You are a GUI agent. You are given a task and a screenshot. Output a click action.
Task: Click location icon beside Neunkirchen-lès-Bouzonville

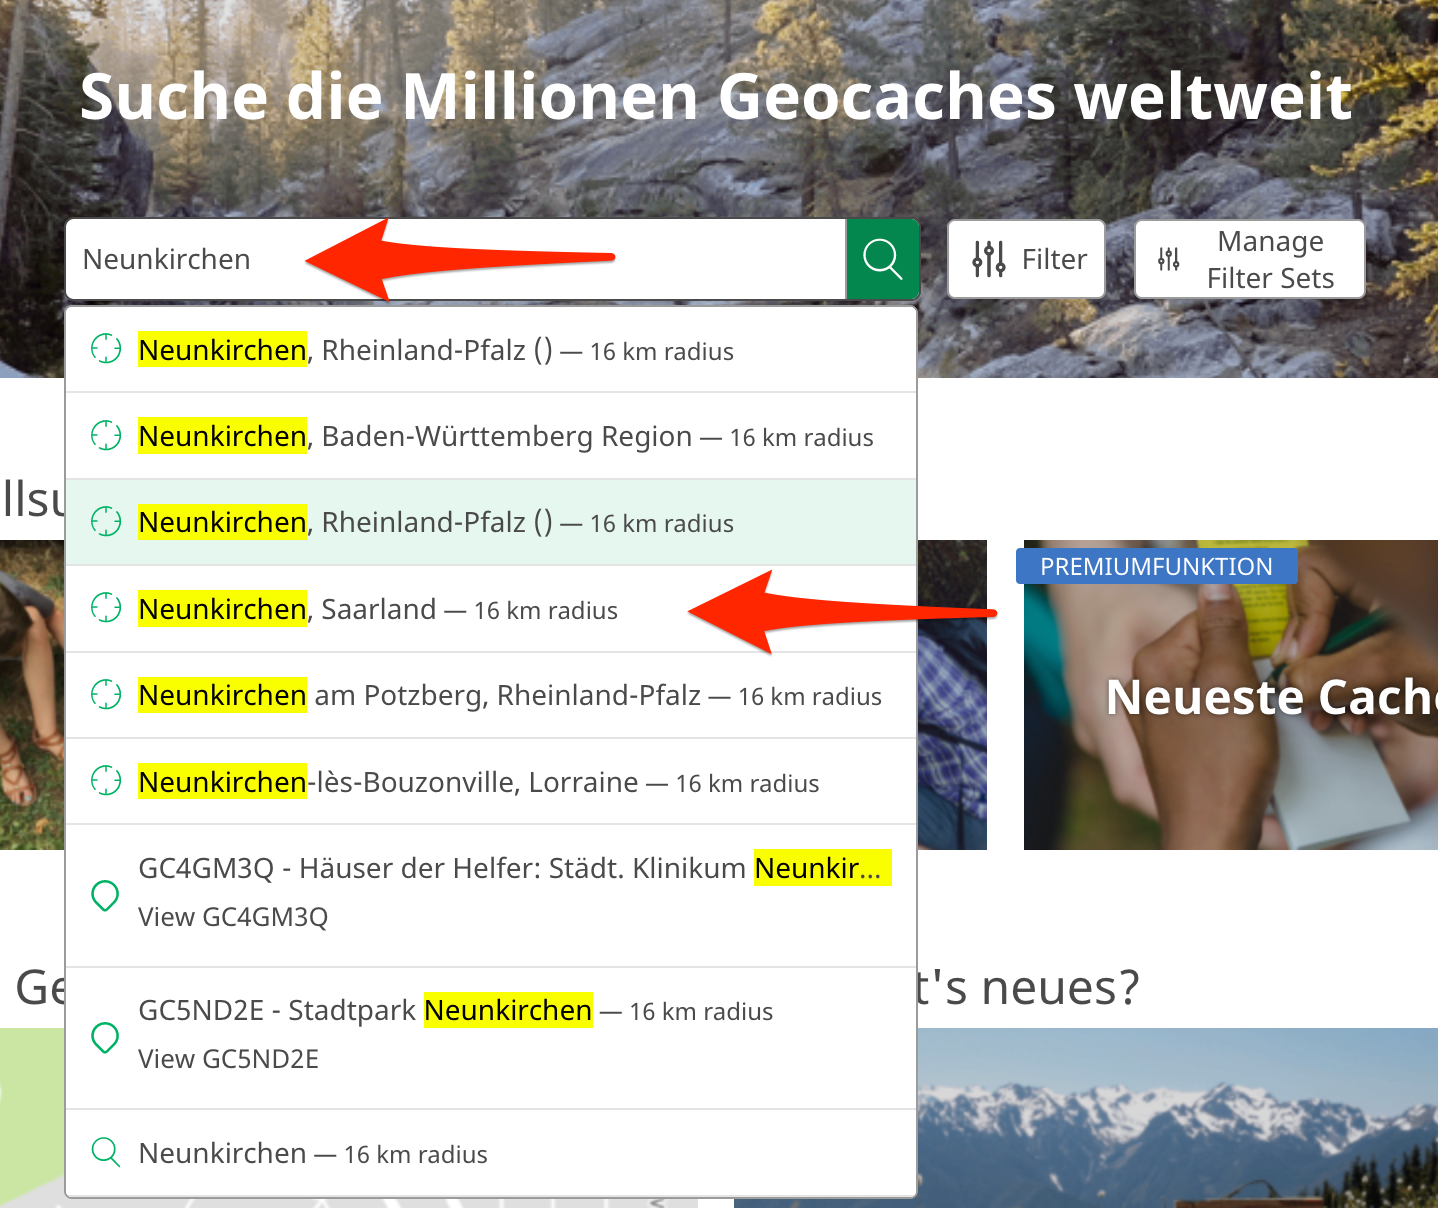[106, 781]
